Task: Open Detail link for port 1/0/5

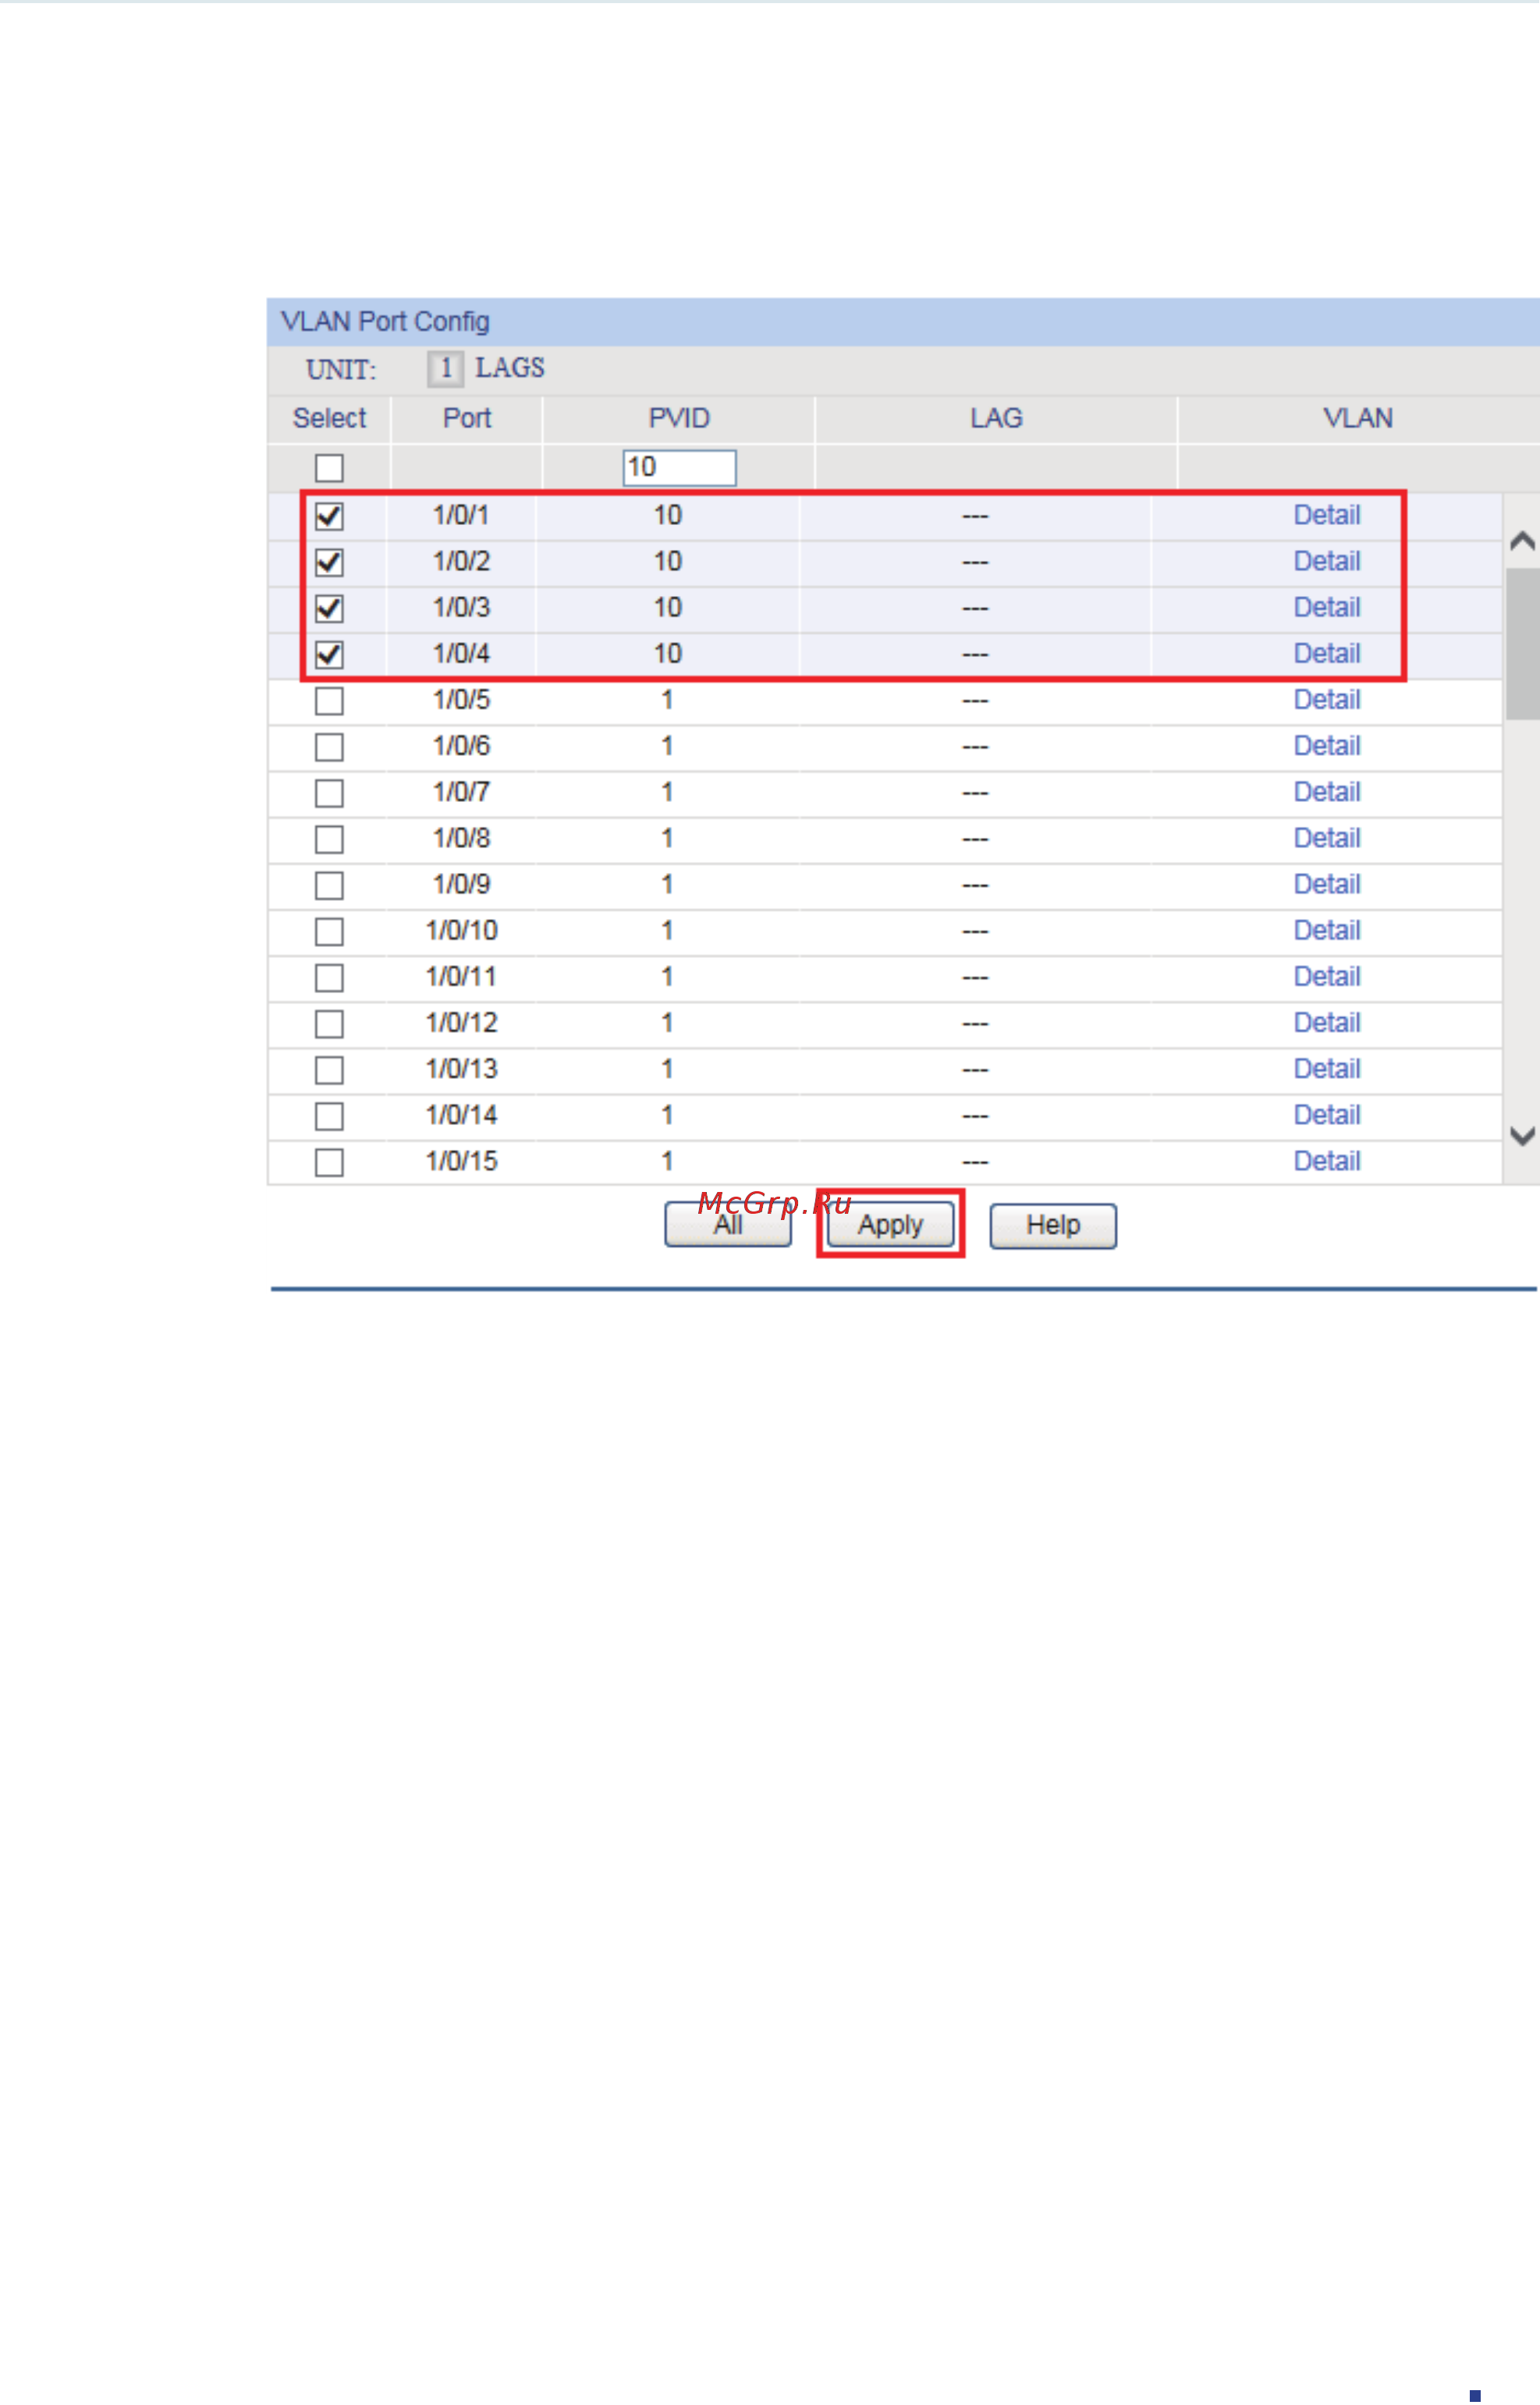Action: [1326, 699]
